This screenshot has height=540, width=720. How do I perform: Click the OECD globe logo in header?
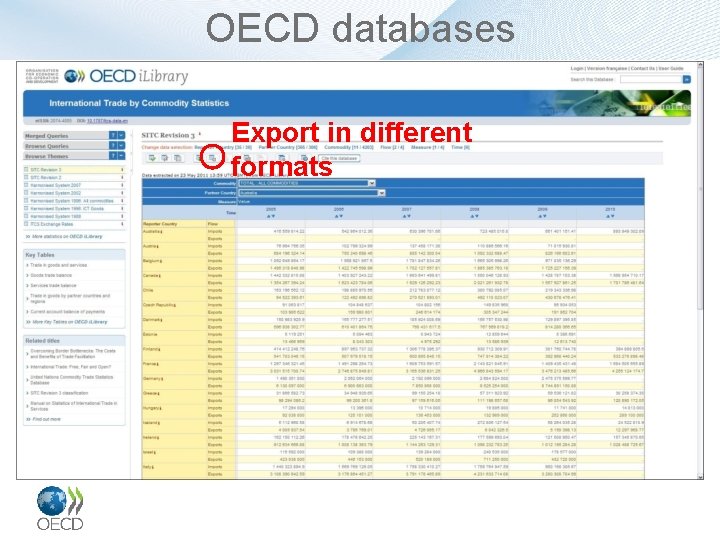click(x=74, y=76)
